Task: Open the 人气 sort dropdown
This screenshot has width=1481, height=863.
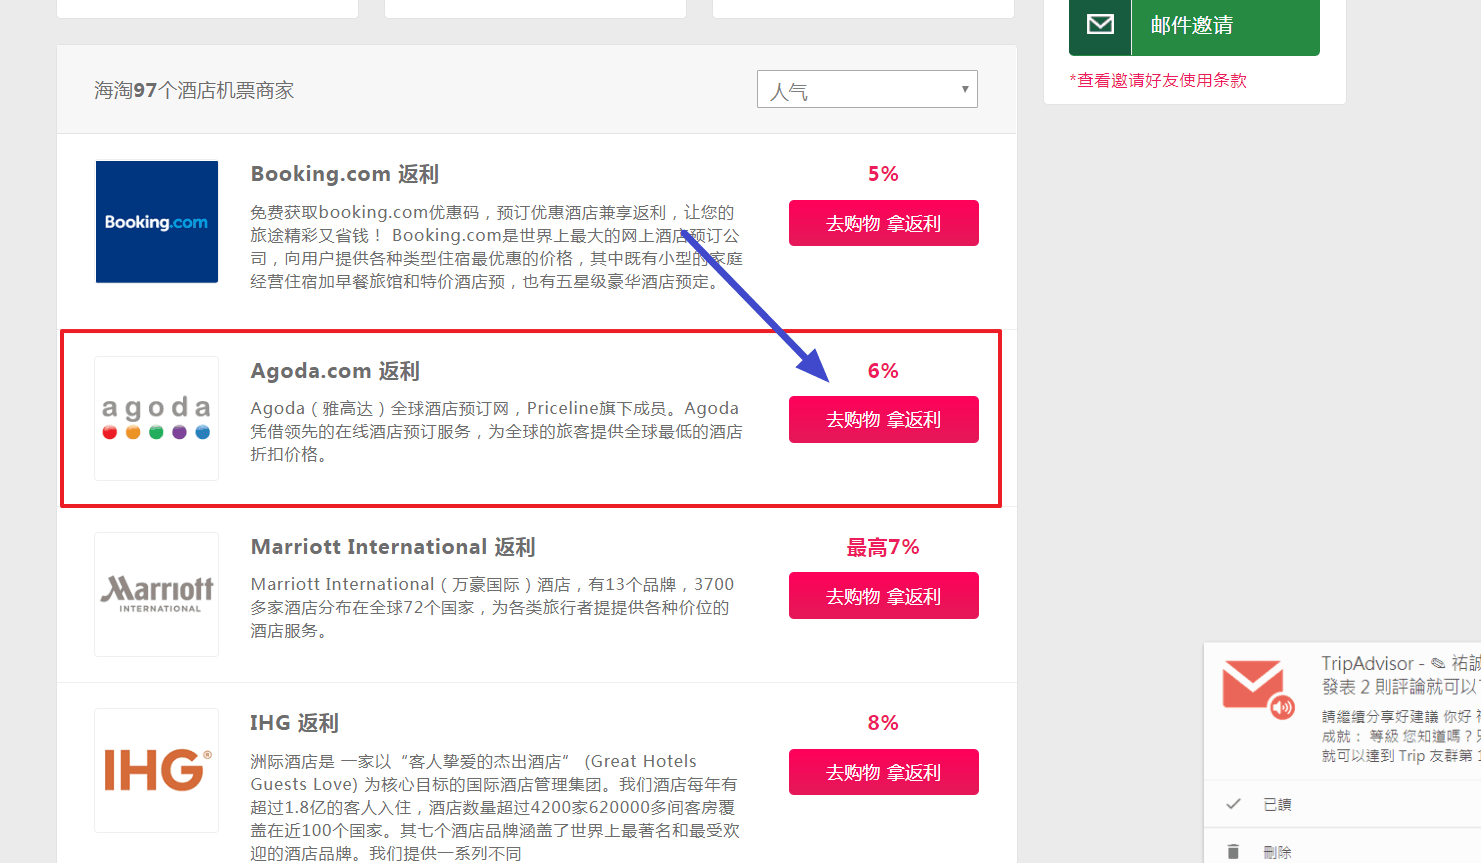Action: coord(866,90)
